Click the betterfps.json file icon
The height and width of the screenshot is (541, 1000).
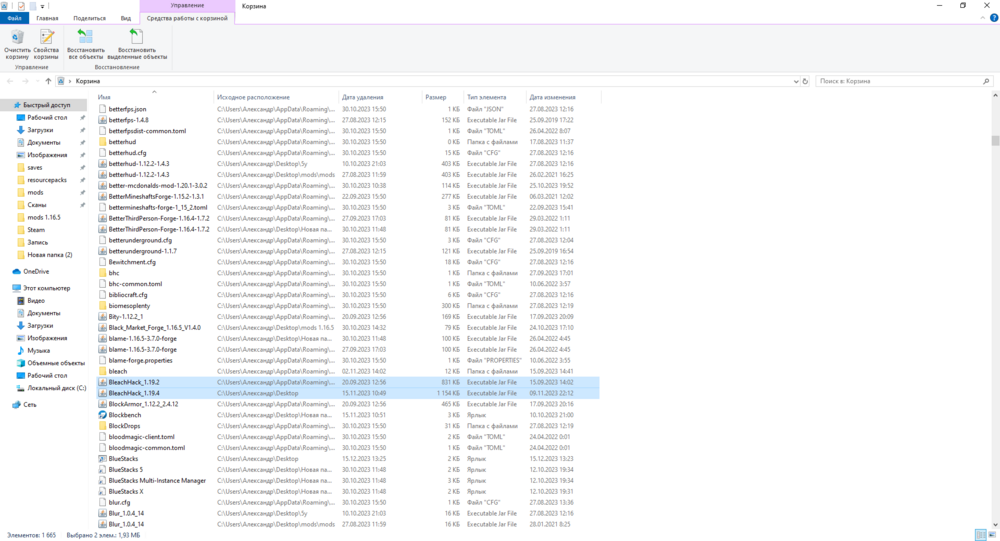102,109
